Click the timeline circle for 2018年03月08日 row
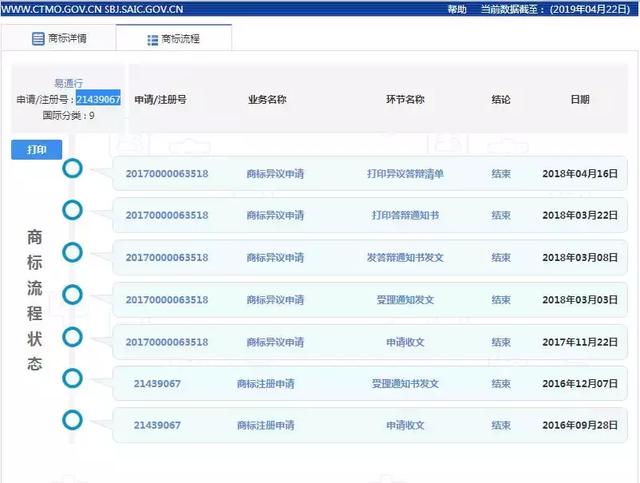 72,252
